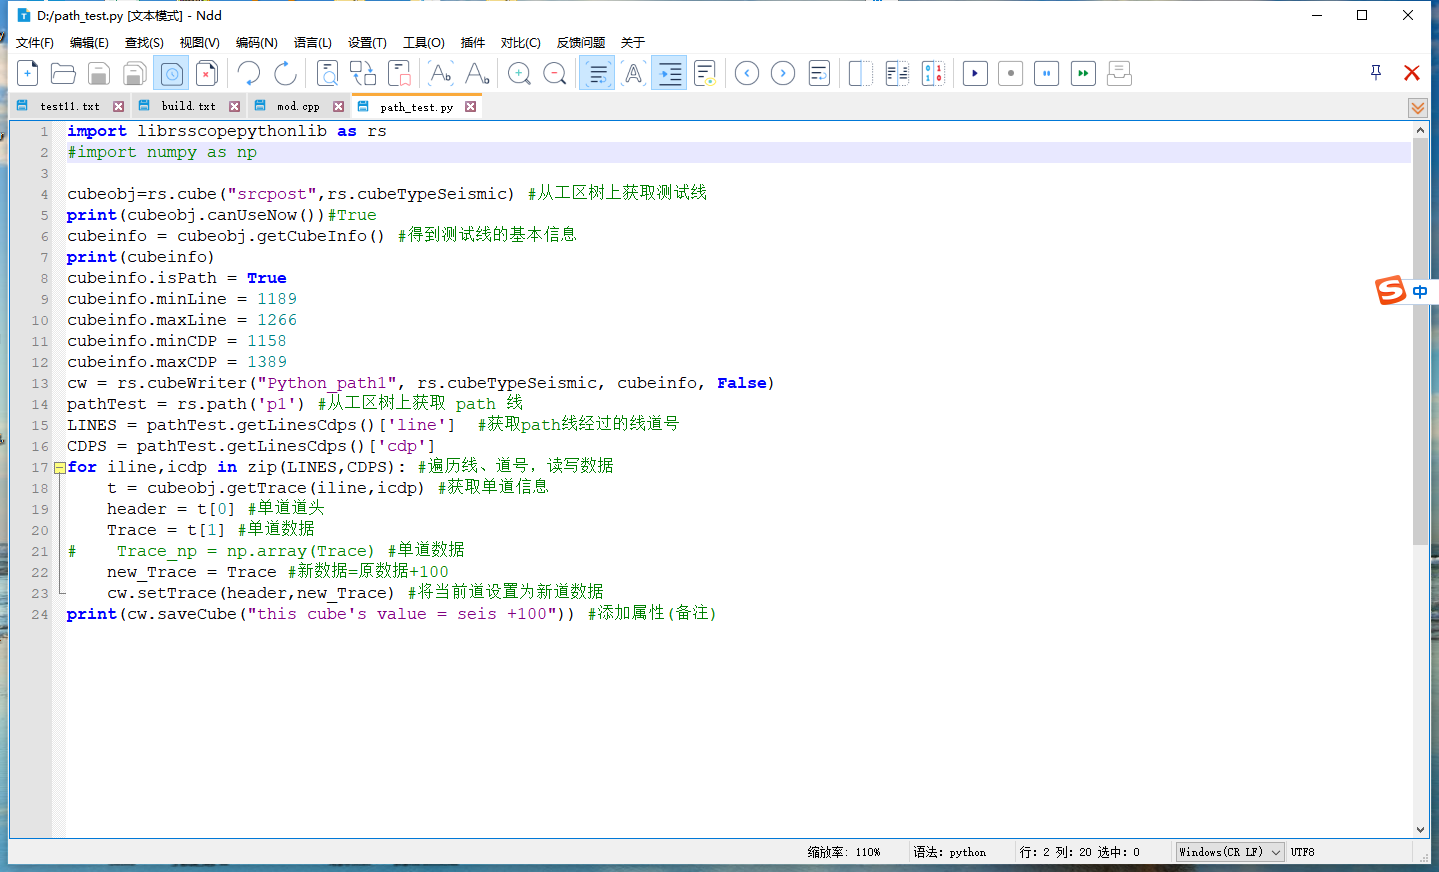Open the find in document icon
This screenshot has width=1439, height=872.
coord(327,73)
